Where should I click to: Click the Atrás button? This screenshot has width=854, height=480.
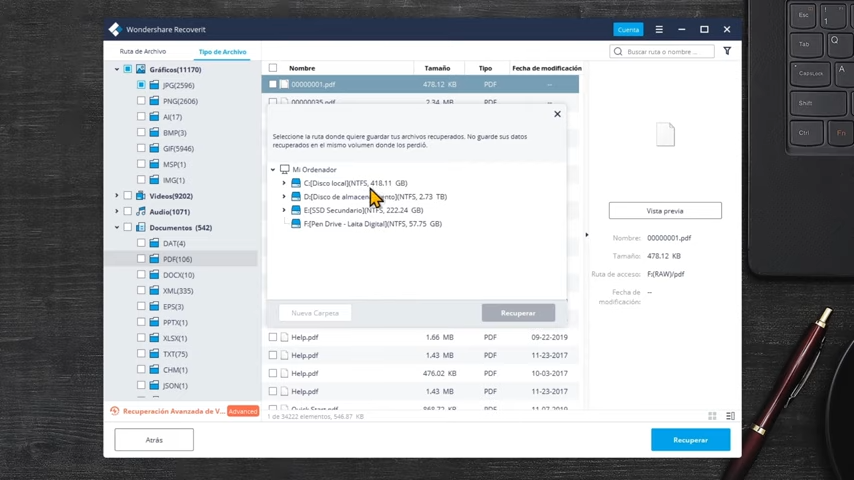154,440
